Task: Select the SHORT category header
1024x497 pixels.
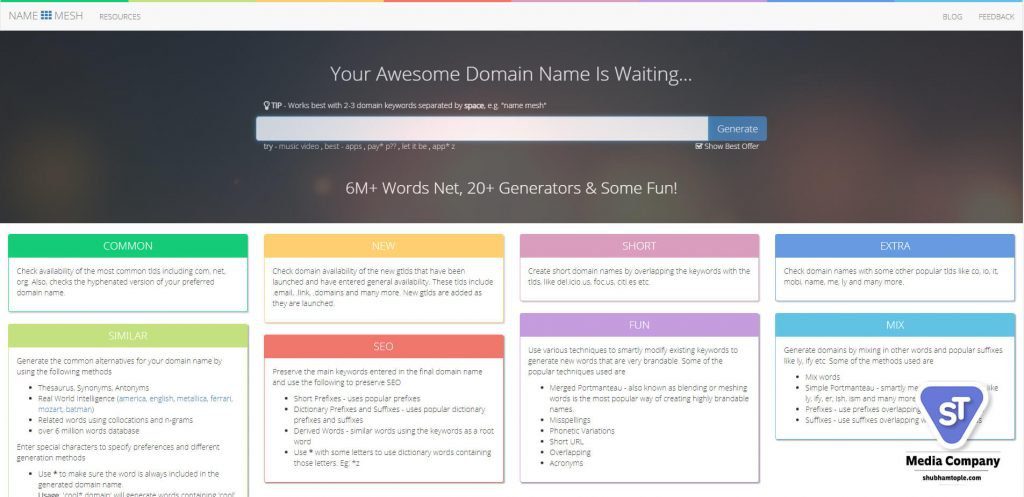Action: point(639,246)
